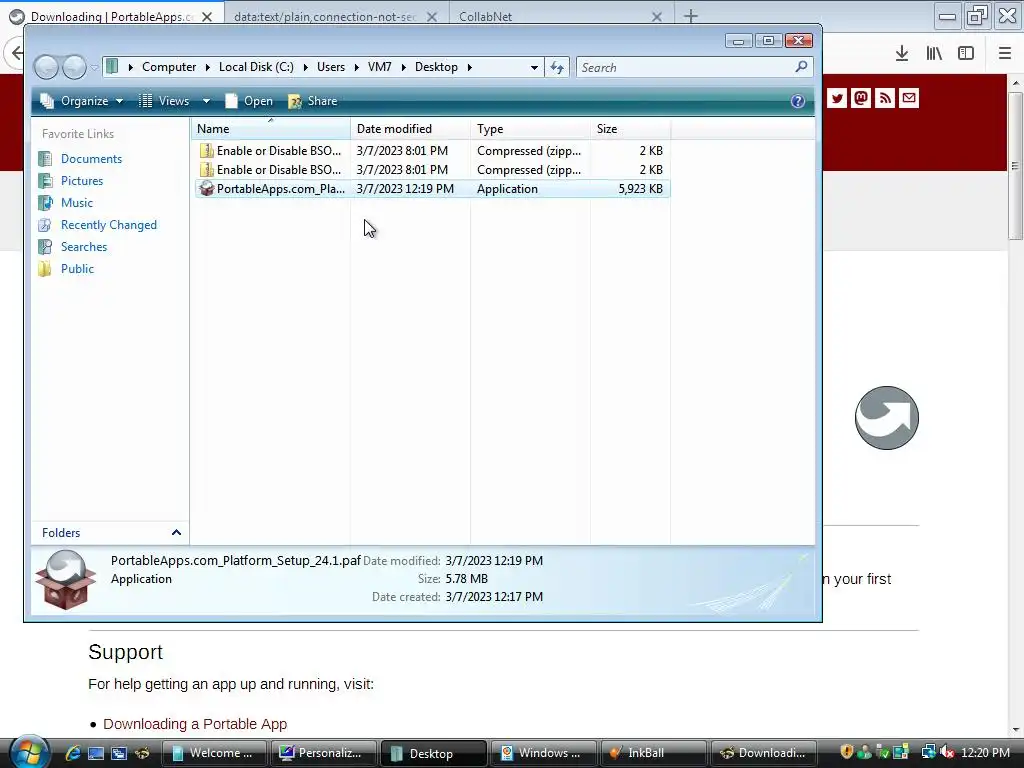This screenshot has height=768, width=1024.
Task: Open Recently Changed favorite link
Action: [x=108, y=225]
